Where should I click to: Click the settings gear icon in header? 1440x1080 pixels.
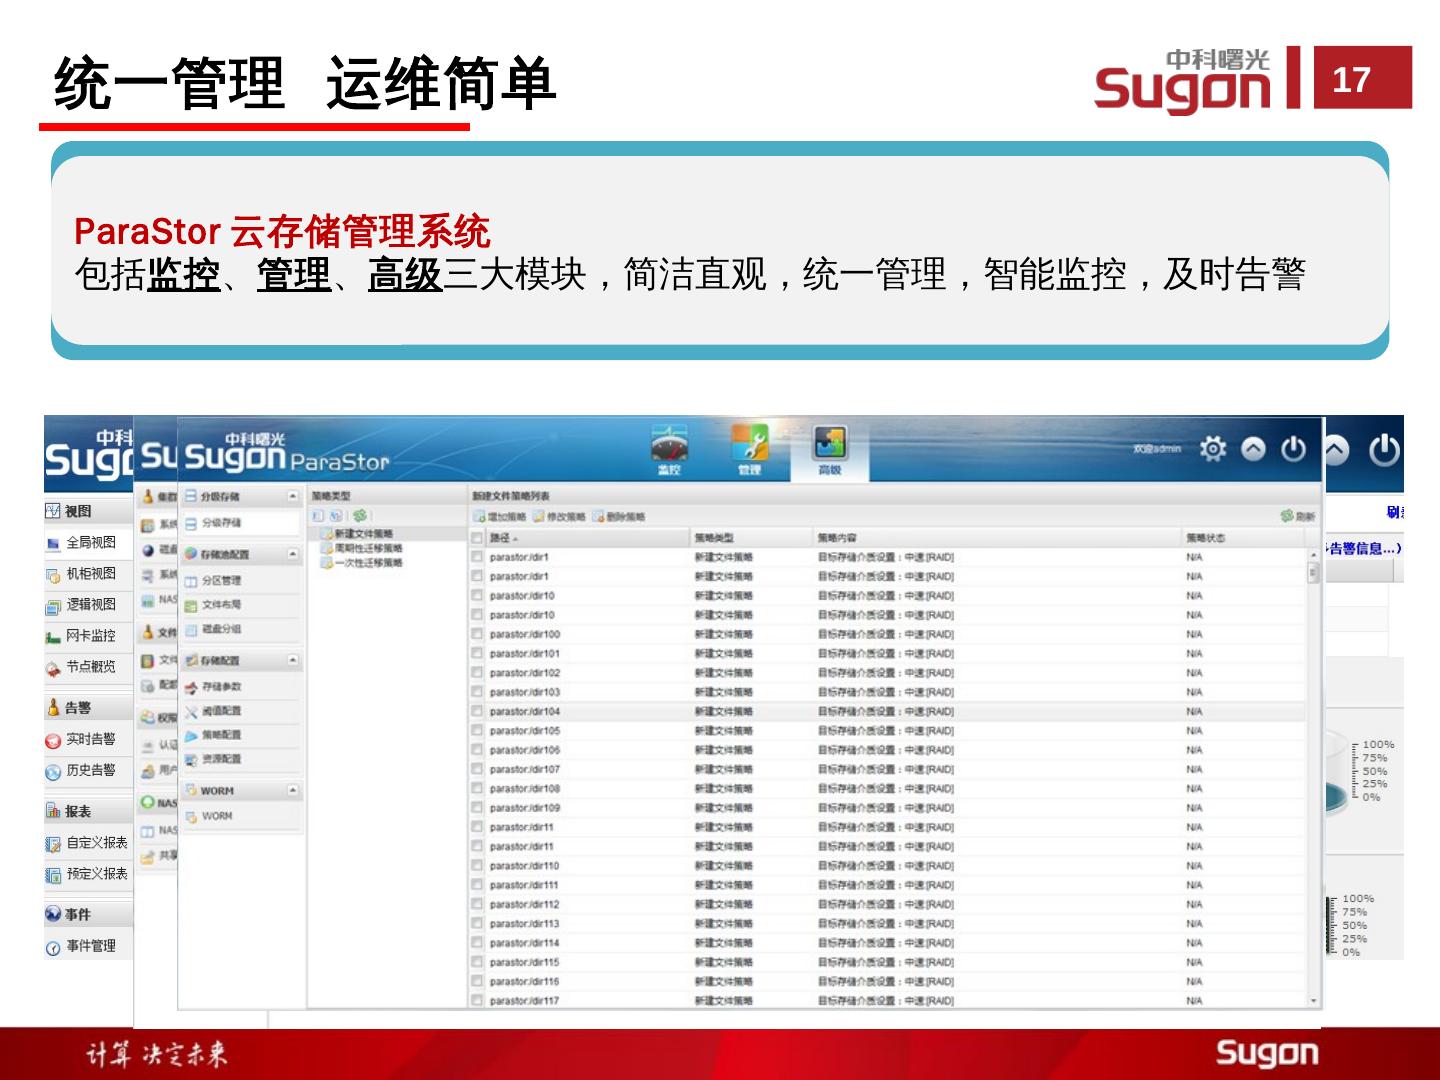(1213, 449)
